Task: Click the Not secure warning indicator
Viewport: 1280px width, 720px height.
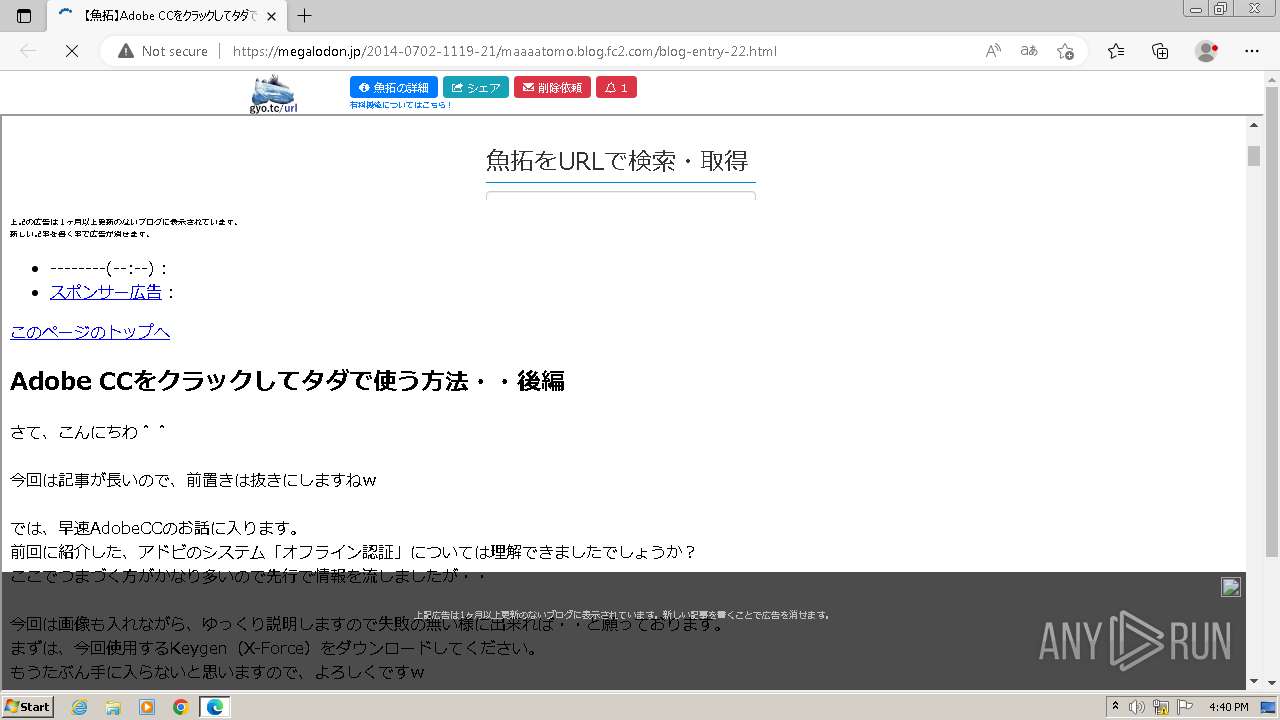Action: pos(163,51)
